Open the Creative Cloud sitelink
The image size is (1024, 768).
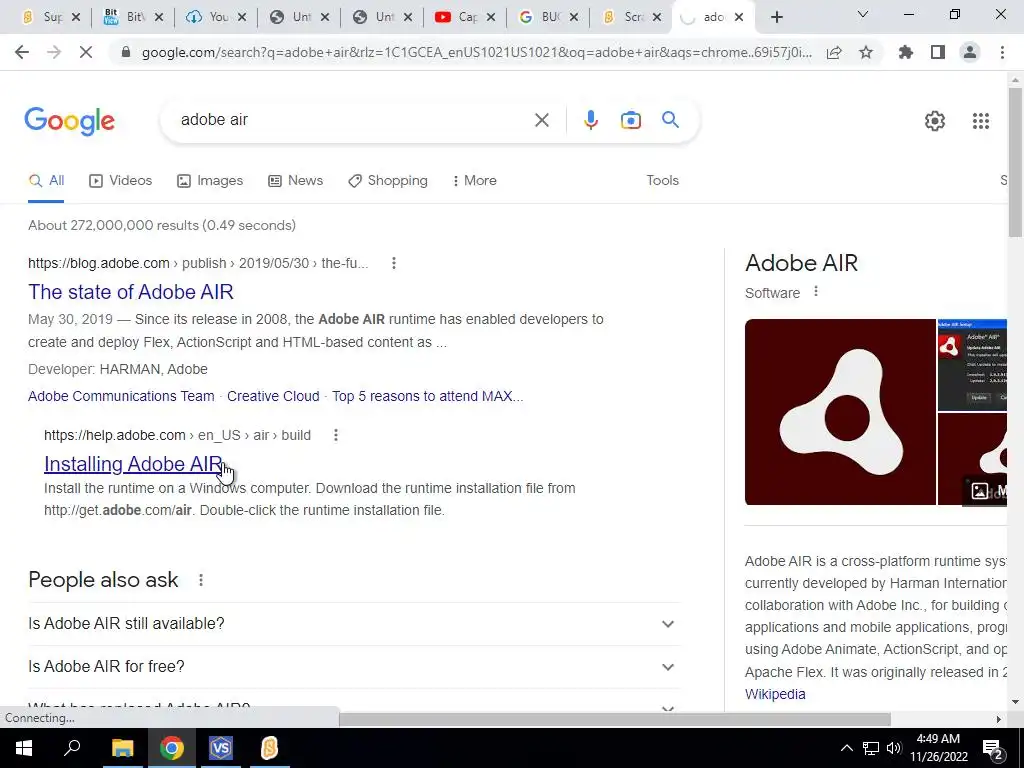tap(273, 396)
